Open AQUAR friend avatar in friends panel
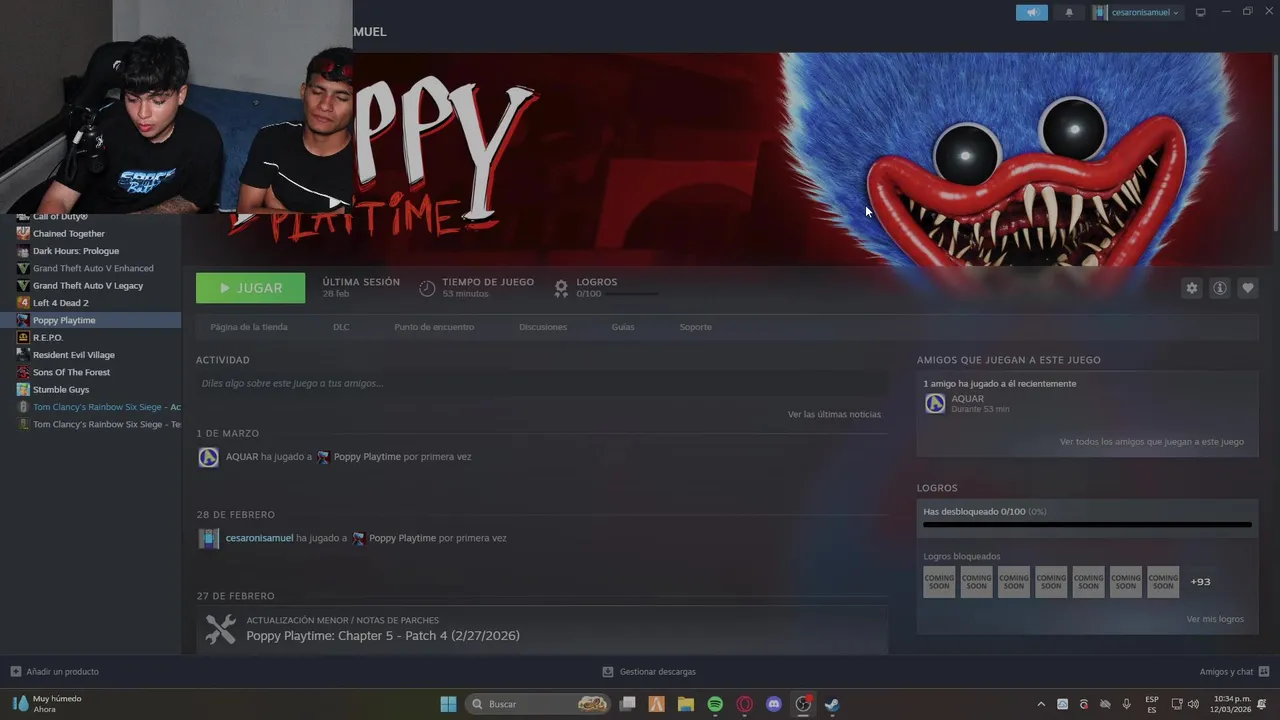 935,403
